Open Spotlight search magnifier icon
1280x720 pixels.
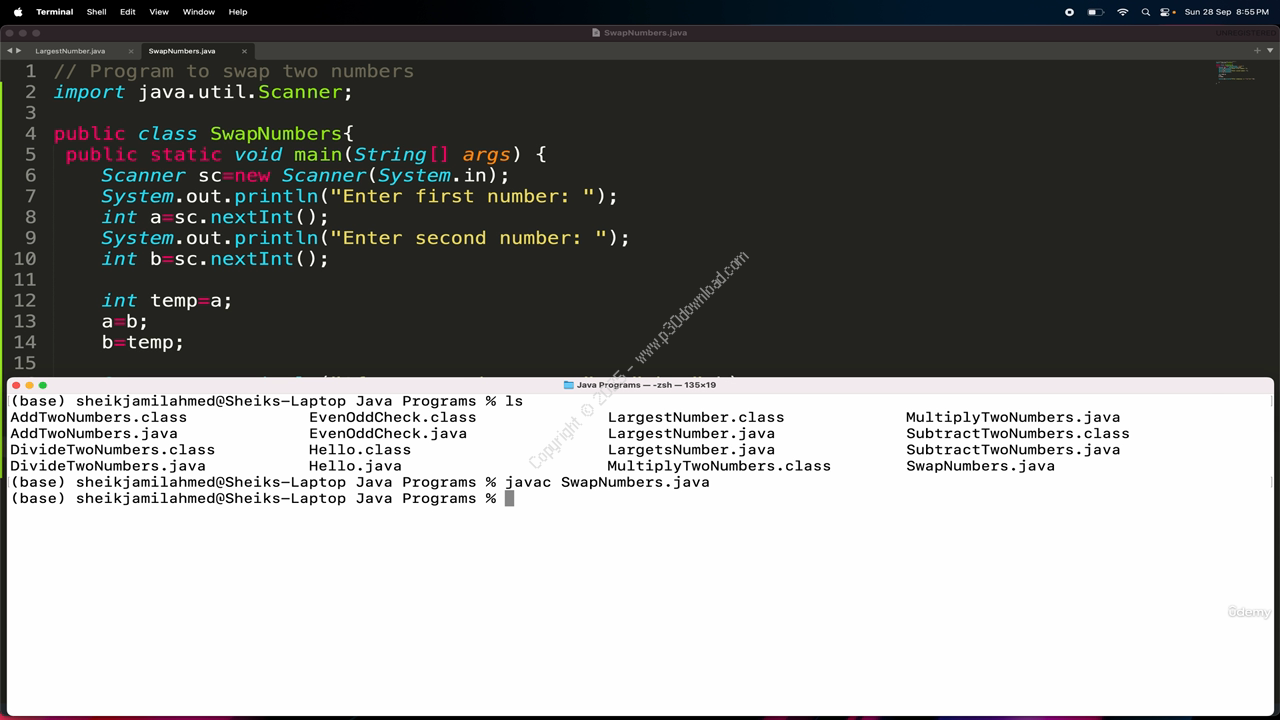(x=1145, y=12)
